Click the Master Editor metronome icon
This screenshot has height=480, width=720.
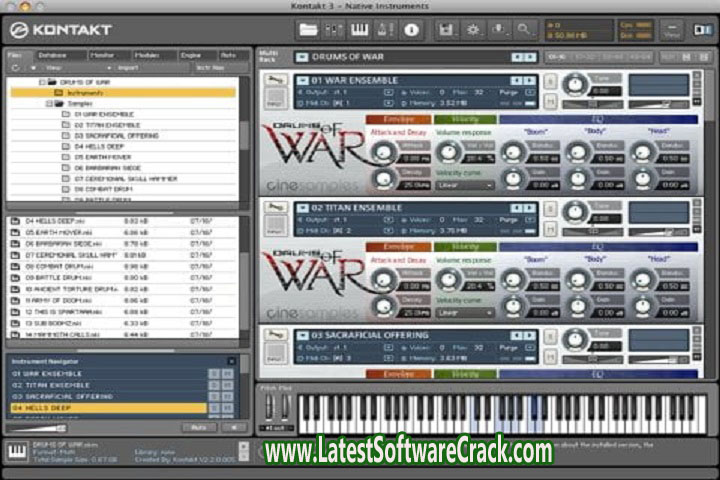tap(385, 30)
